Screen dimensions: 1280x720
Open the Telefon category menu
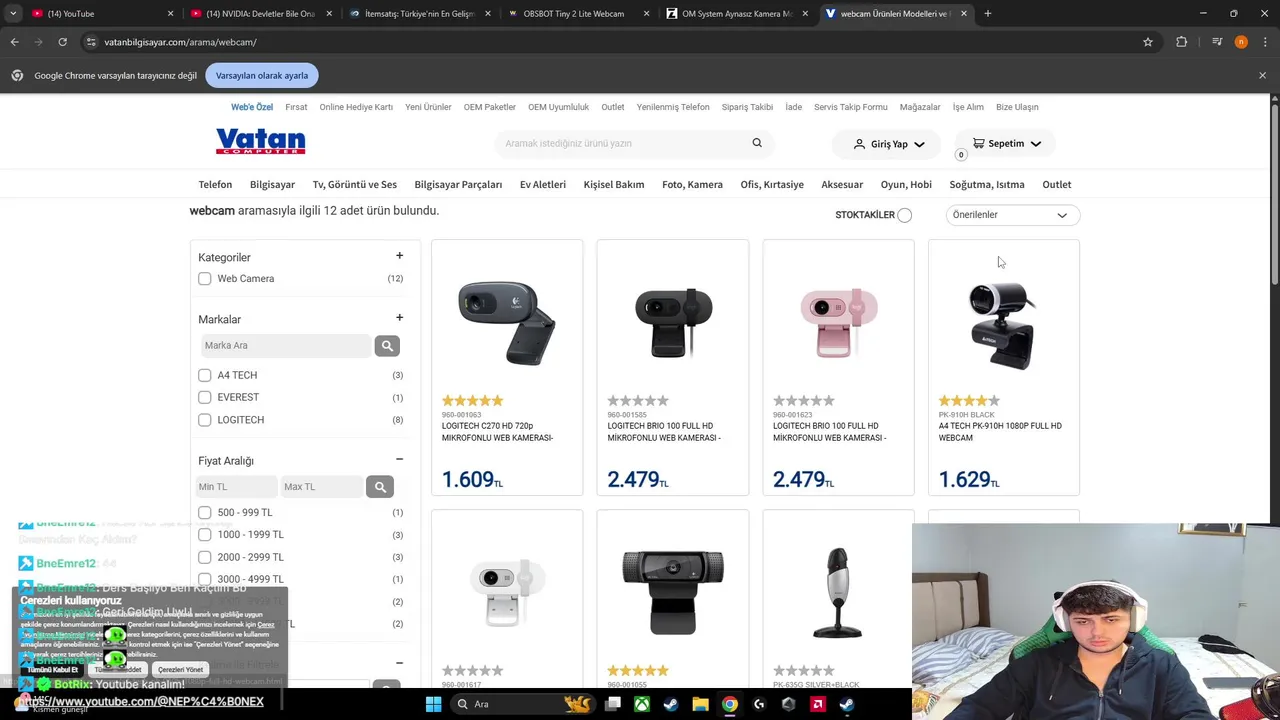coord(215,184)
